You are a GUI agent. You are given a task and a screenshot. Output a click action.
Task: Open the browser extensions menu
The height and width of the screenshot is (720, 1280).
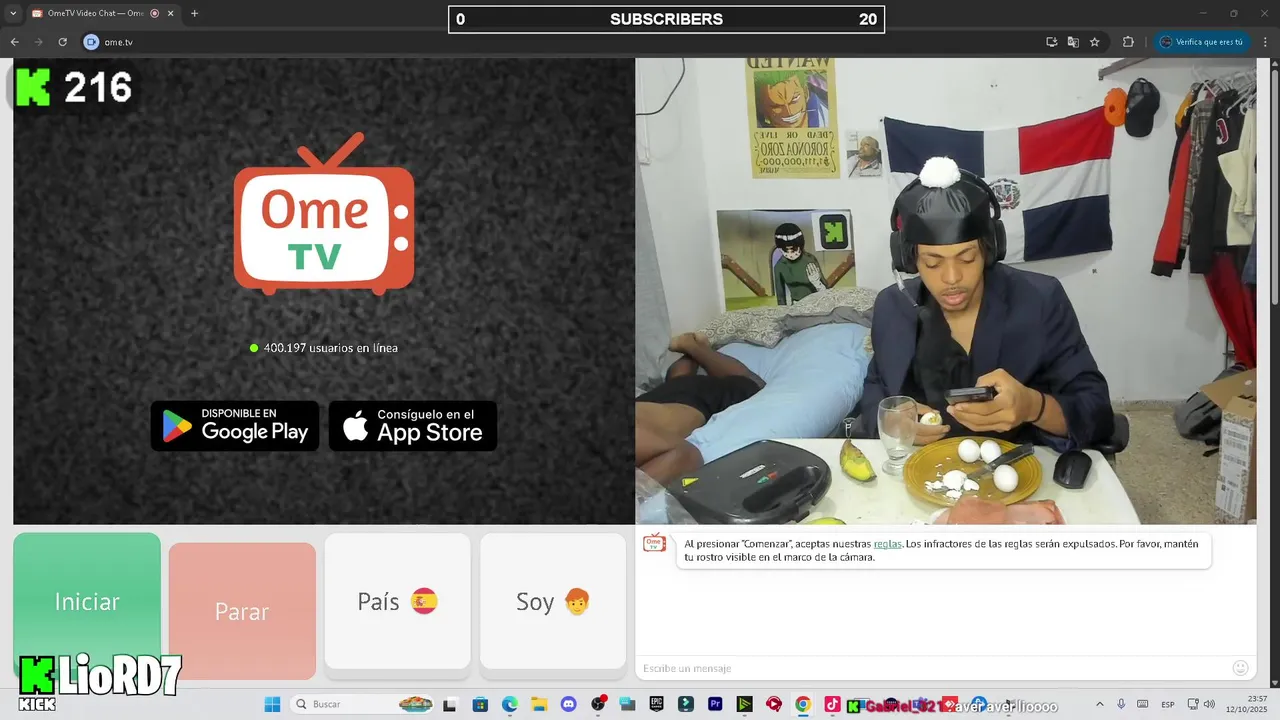[x=1128, y=42]
